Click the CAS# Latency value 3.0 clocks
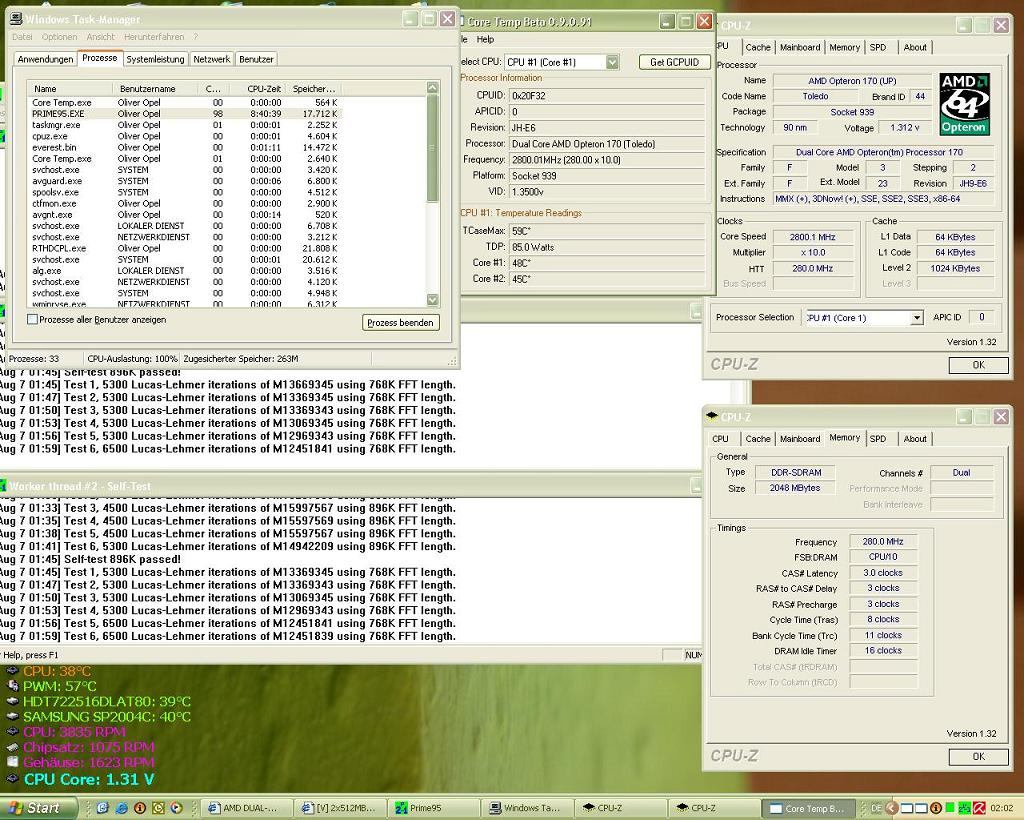1024x820 pixels. pos(883,573)
